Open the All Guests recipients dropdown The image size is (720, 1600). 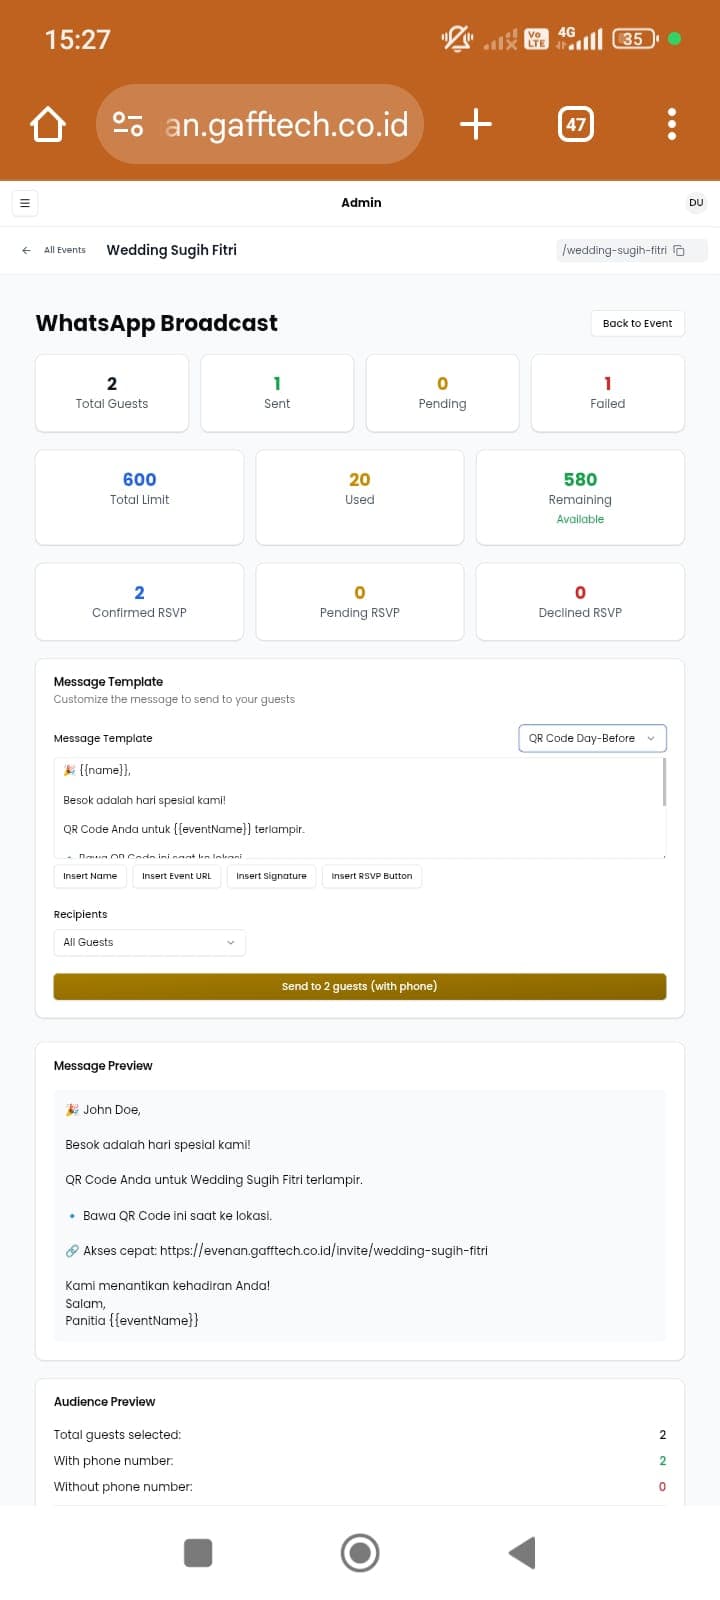pyautogui.click(x=149, y=942)
